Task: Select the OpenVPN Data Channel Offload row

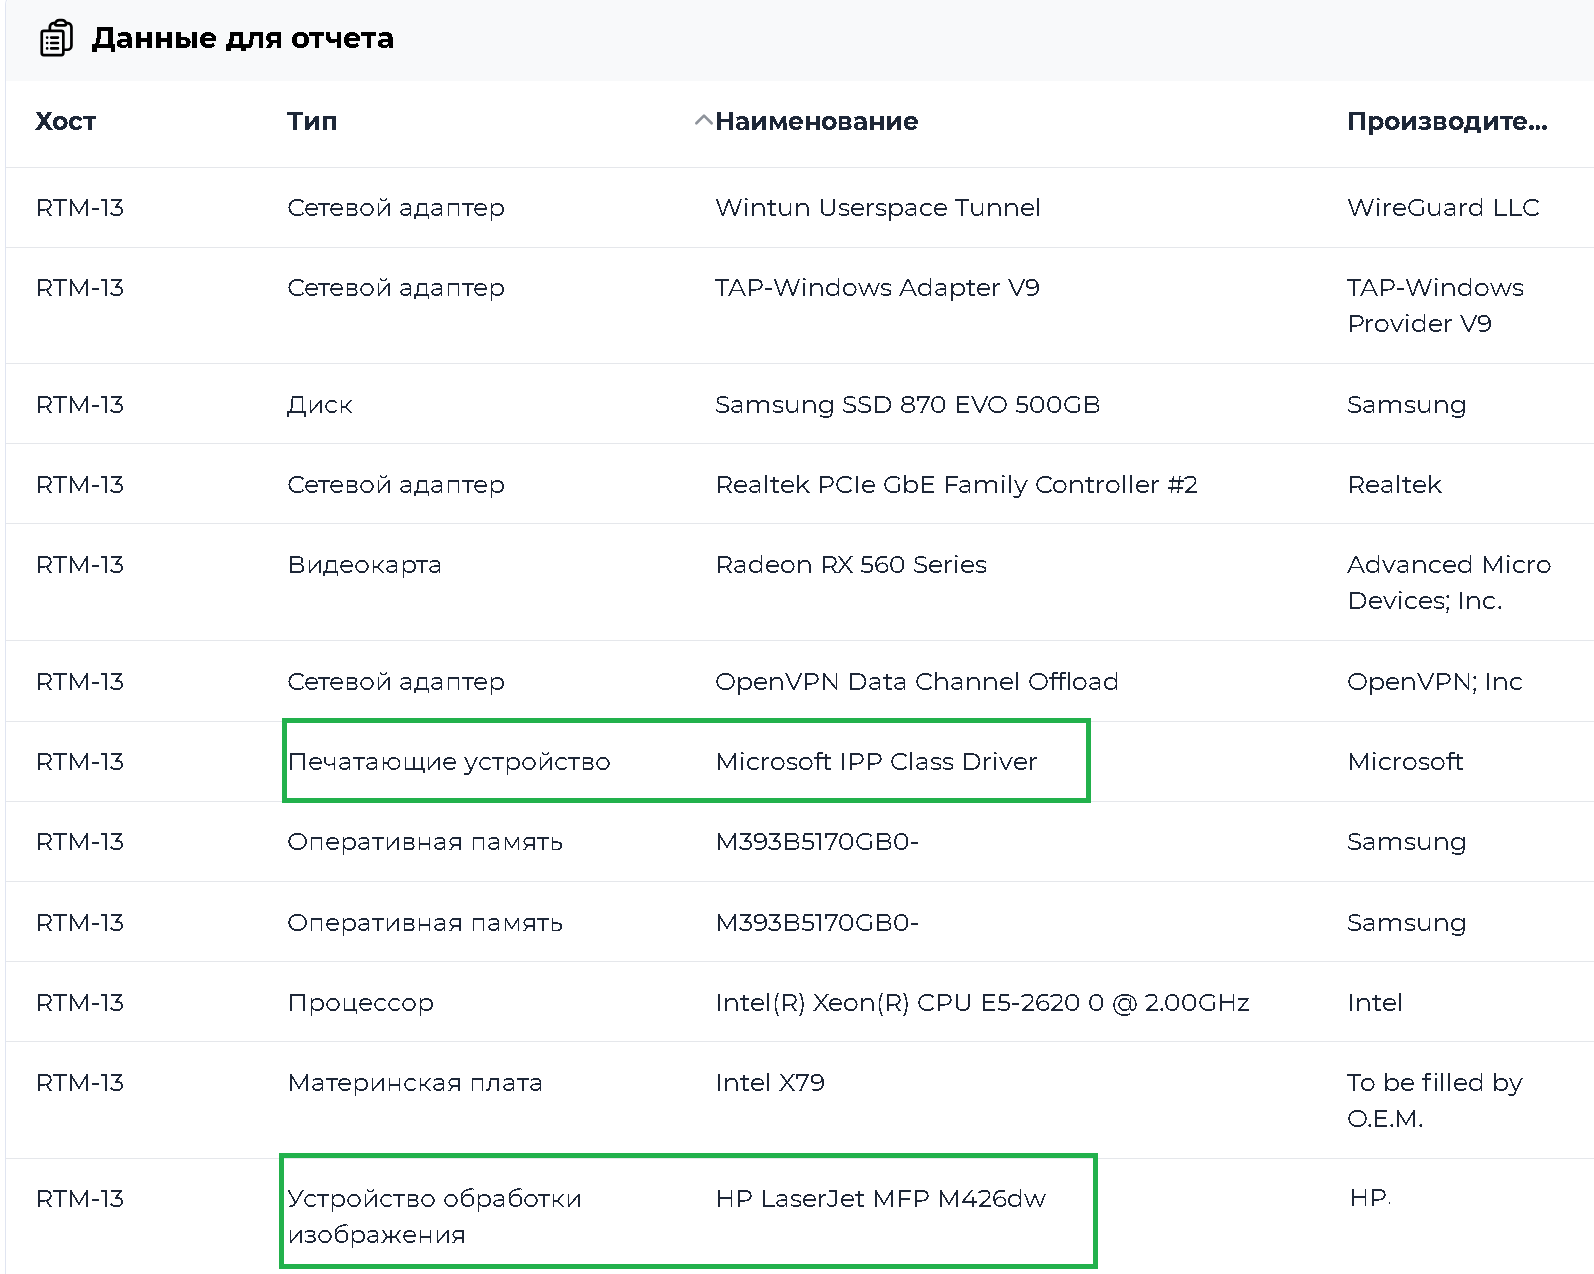Action: click(x=916, y=682)
